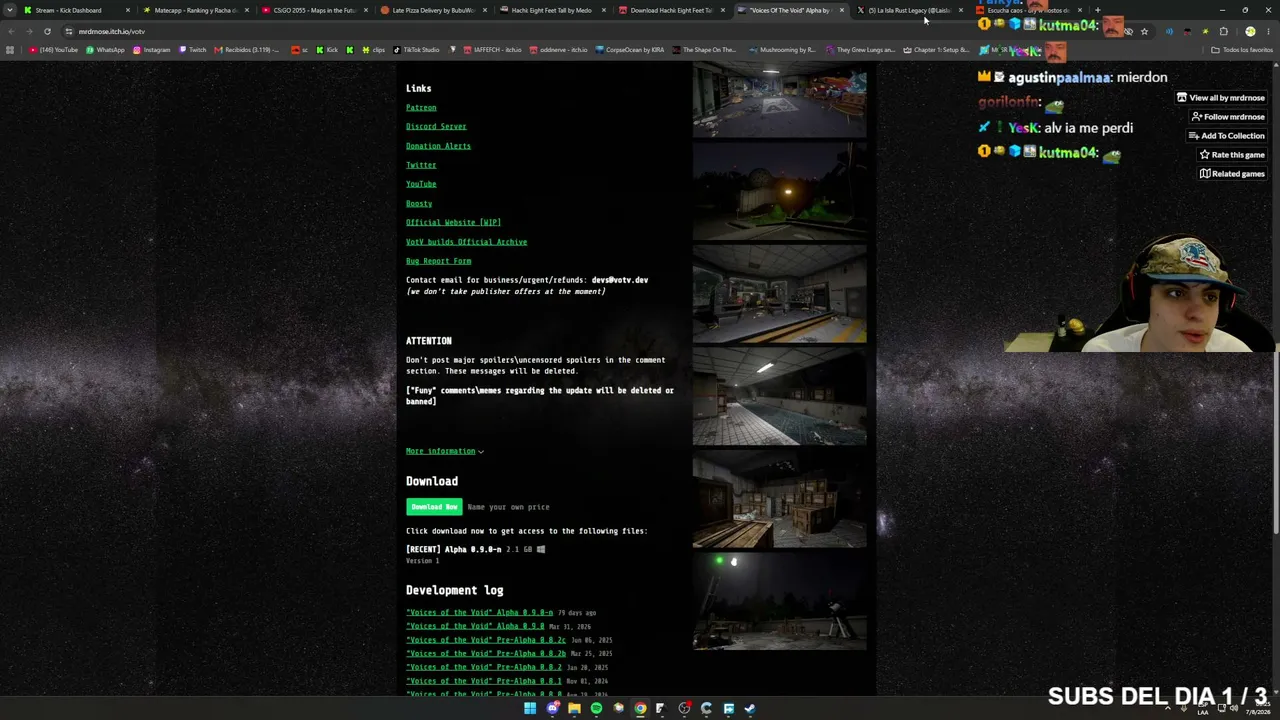Viewport: 1280px width, 720px height.
Task: Open the Pre-Alpha 0.8.1 devlog entry
Action: [484, 681]
